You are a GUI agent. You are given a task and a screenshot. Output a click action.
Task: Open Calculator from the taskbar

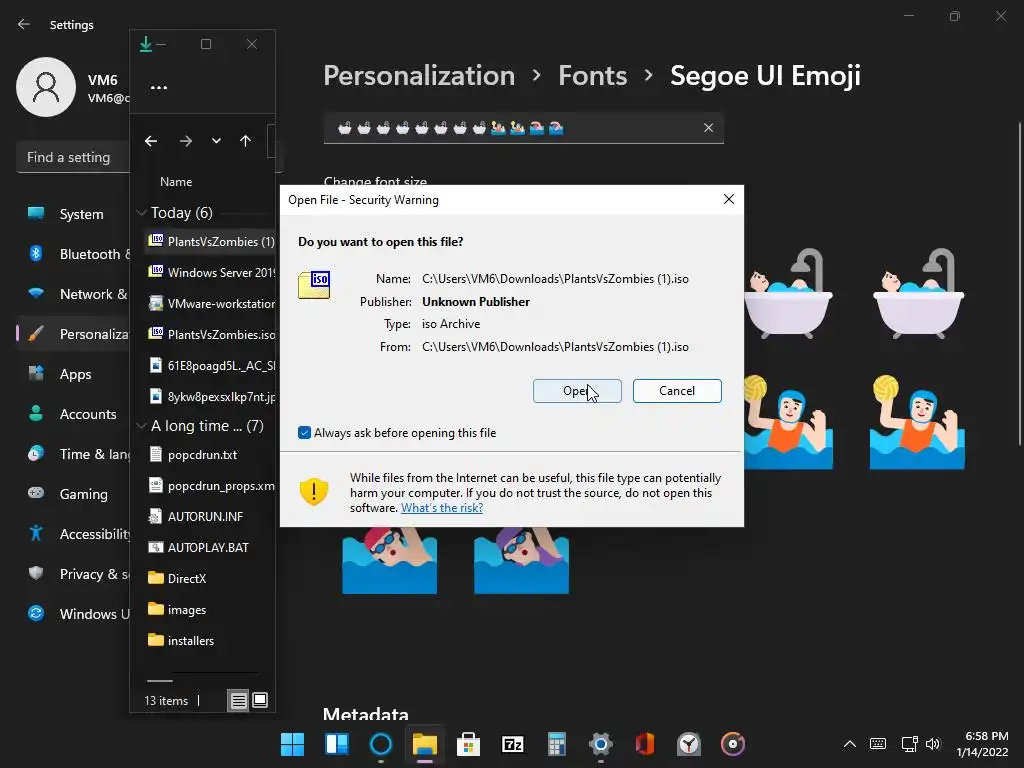[556, 744]
